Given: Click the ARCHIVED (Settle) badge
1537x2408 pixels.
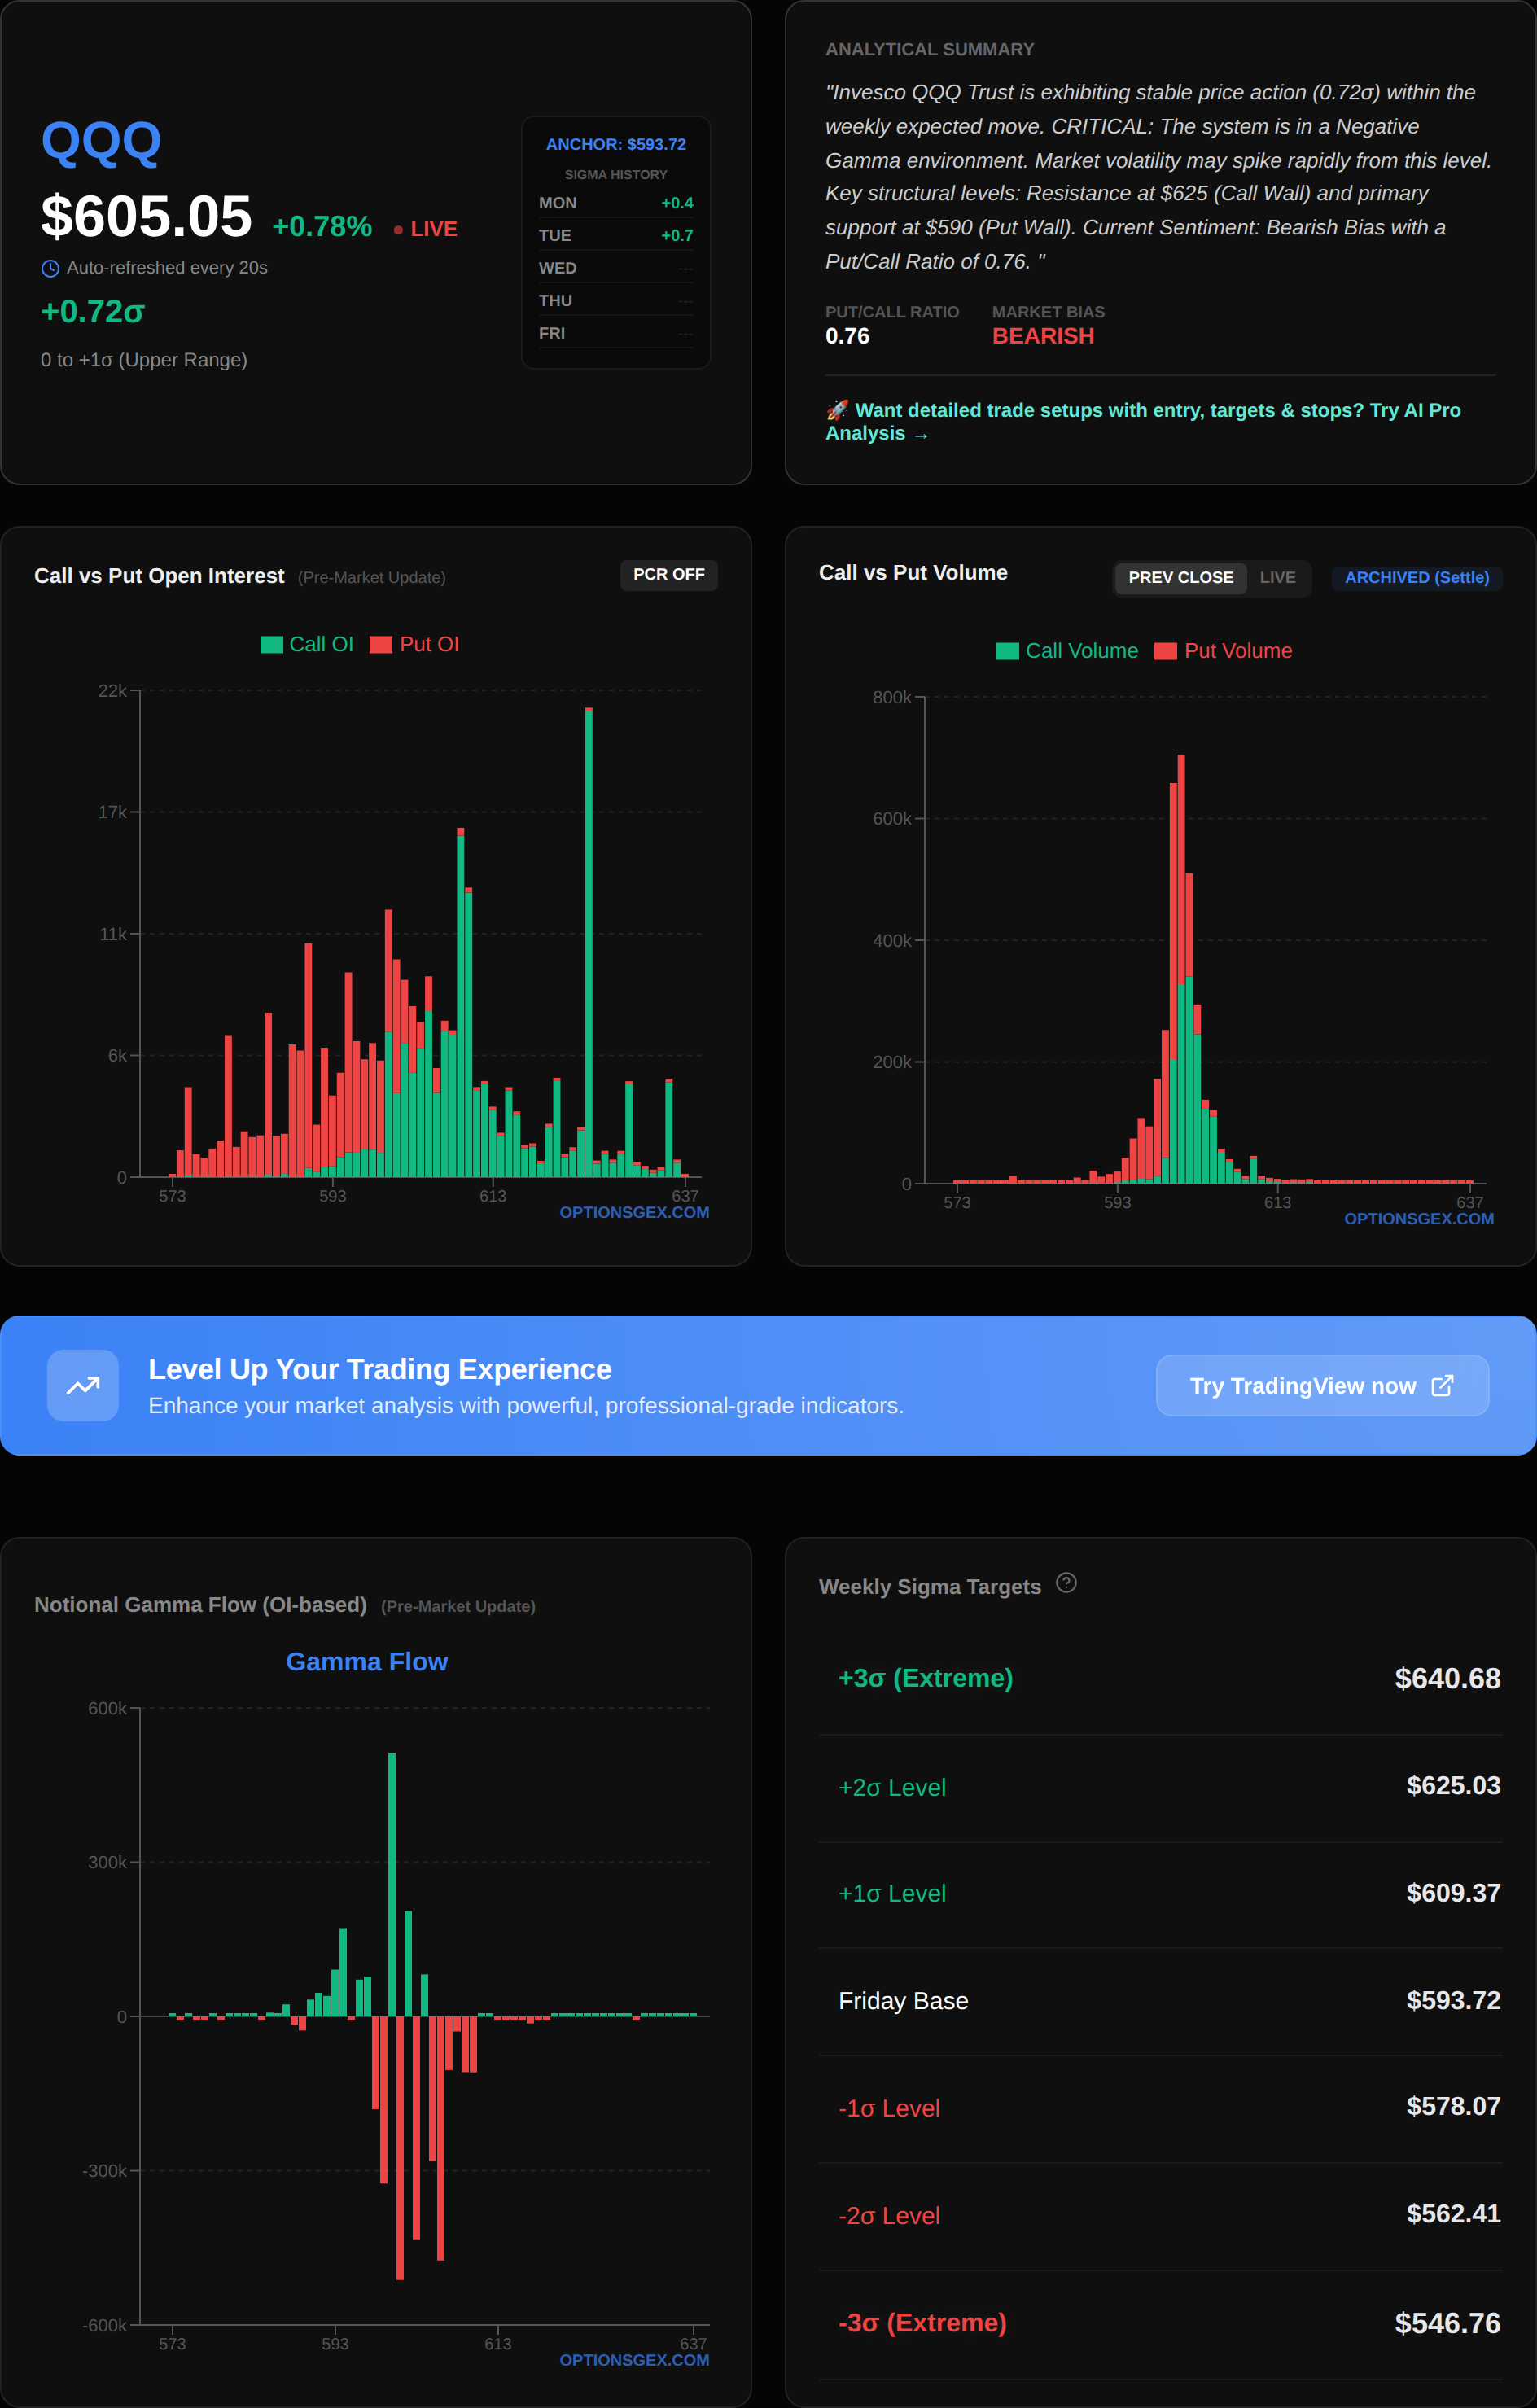Looking at the screenshot, I should point(1416,577).
